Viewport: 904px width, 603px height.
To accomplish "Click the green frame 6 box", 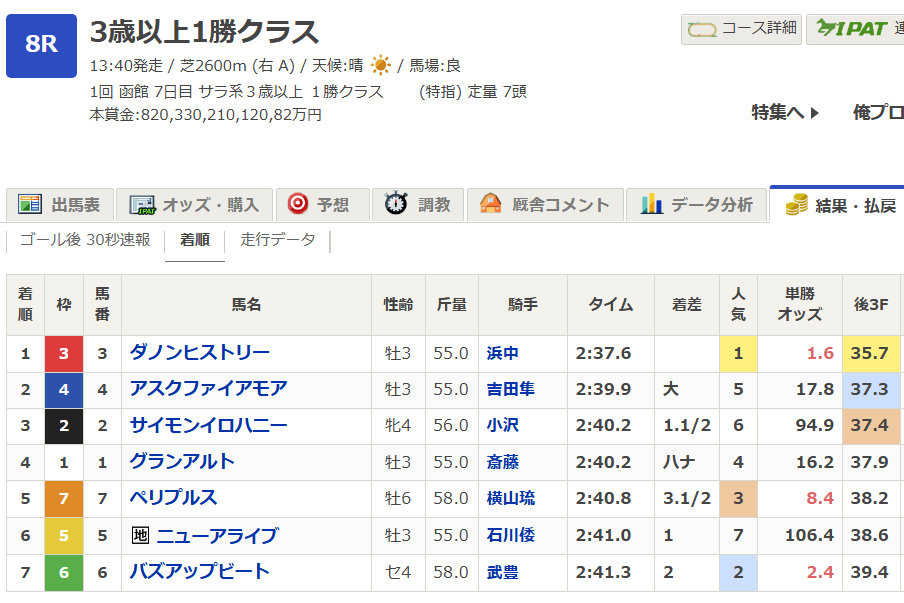I will pyautogui.click(x=64, y=572).
